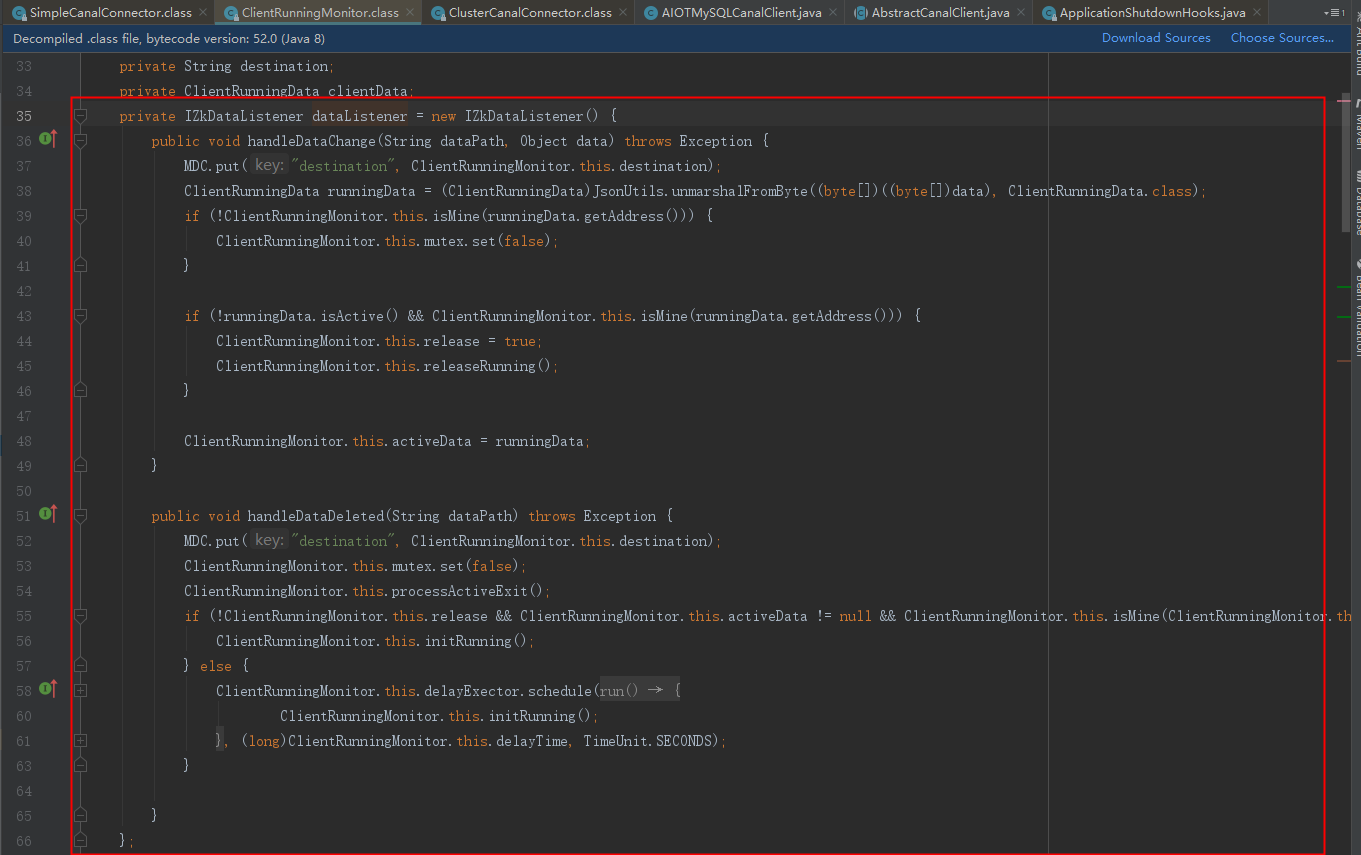This screenshot has height=855, width=1361.
Task: Click the folded run() -> lambda text
Action: click(x=639, y=691)
